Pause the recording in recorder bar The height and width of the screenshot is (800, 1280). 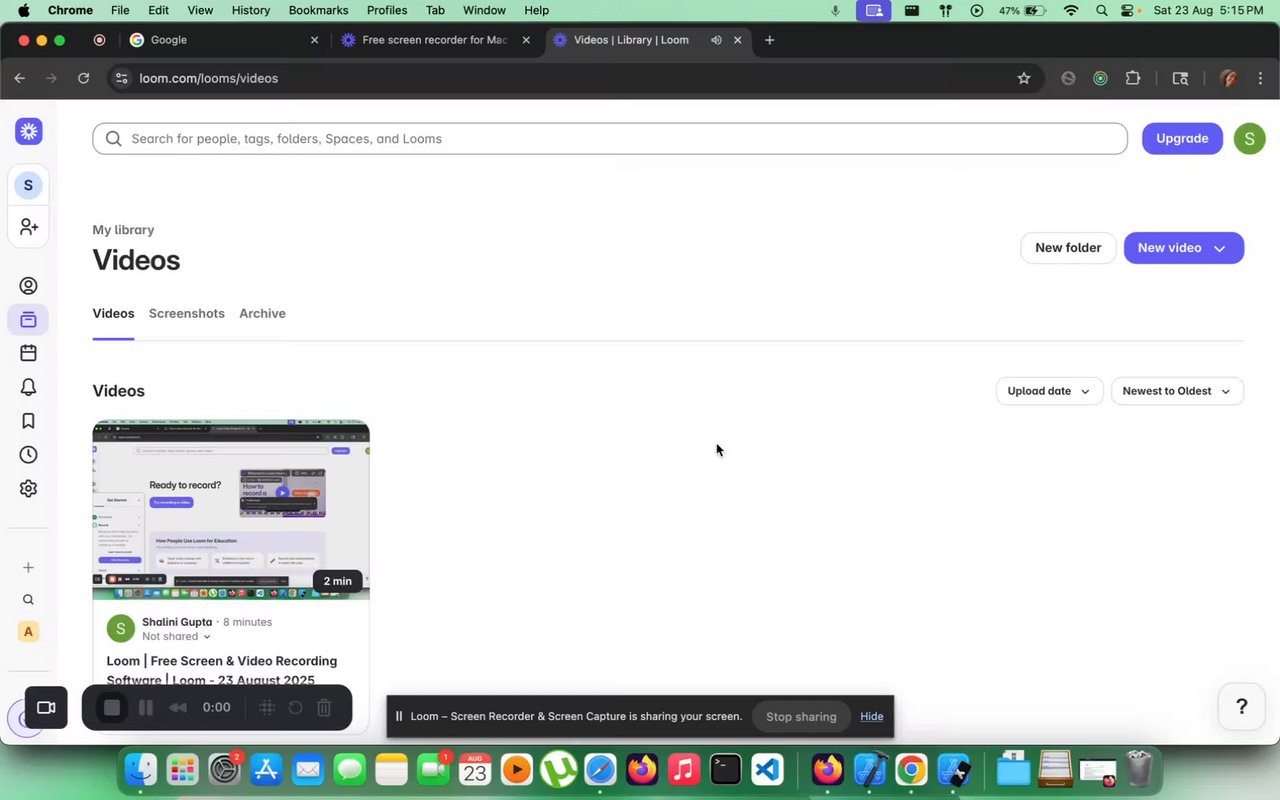point(146,708)
